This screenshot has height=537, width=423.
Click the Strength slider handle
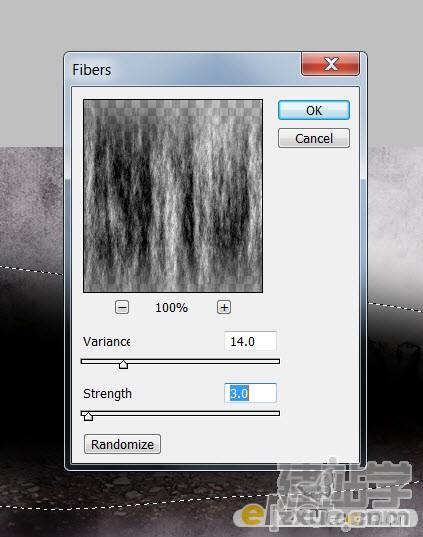click(88, 416)
